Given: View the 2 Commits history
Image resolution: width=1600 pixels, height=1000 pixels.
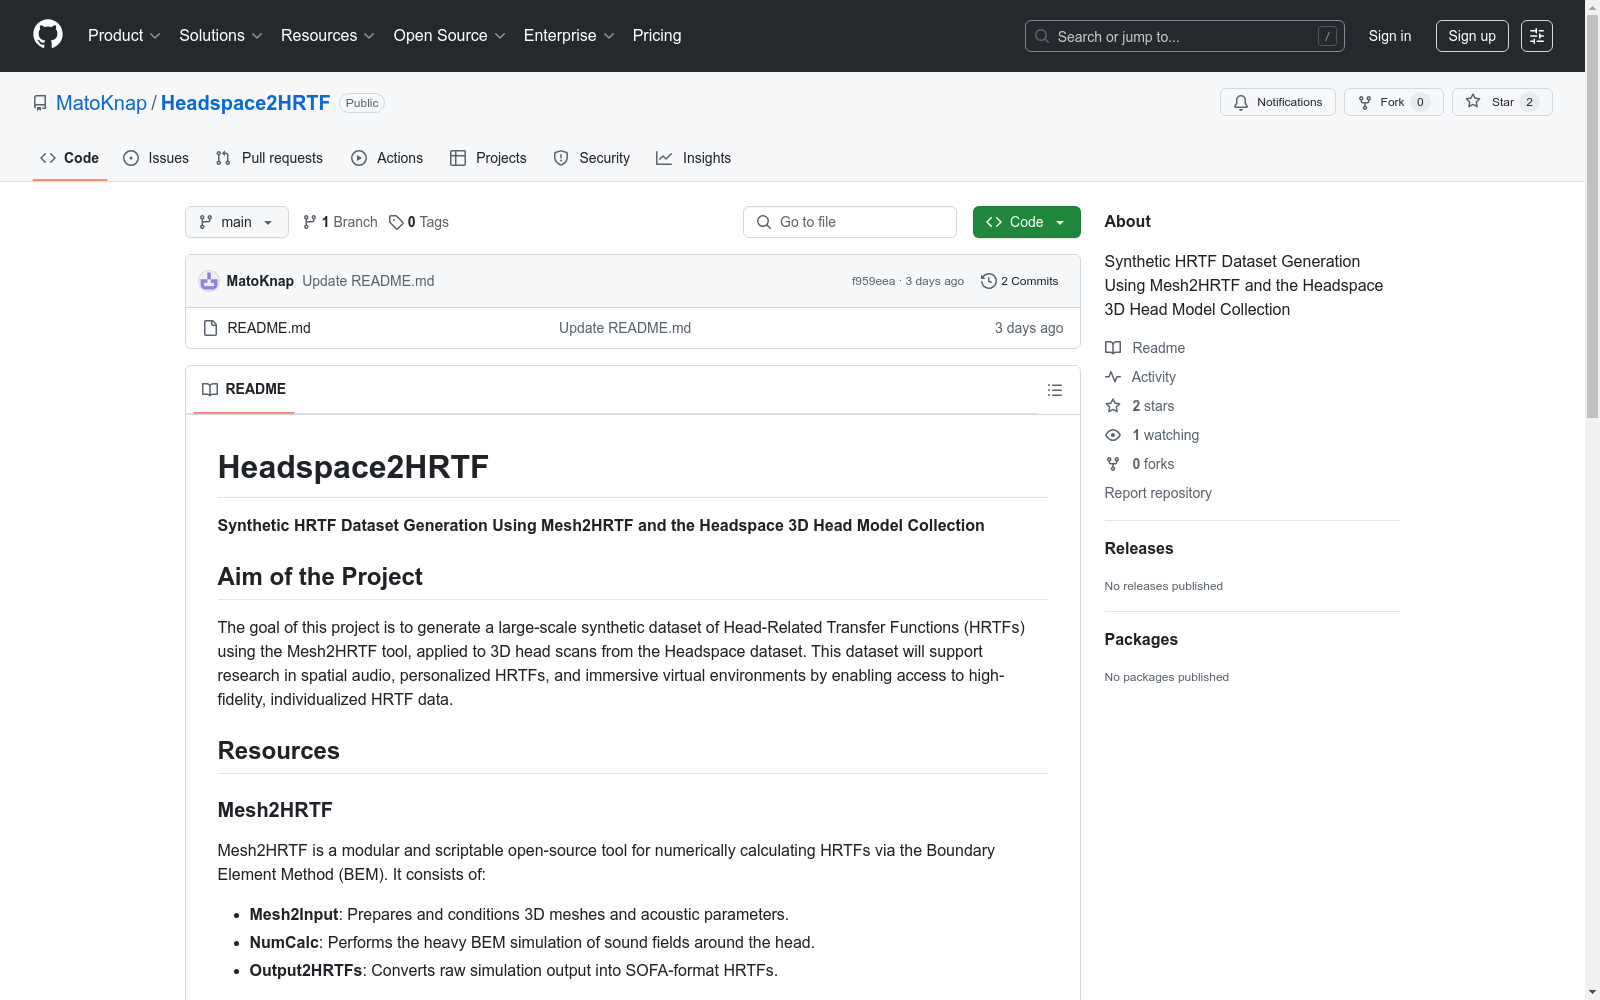Looking at the screenshot, I should (1020, 281).
